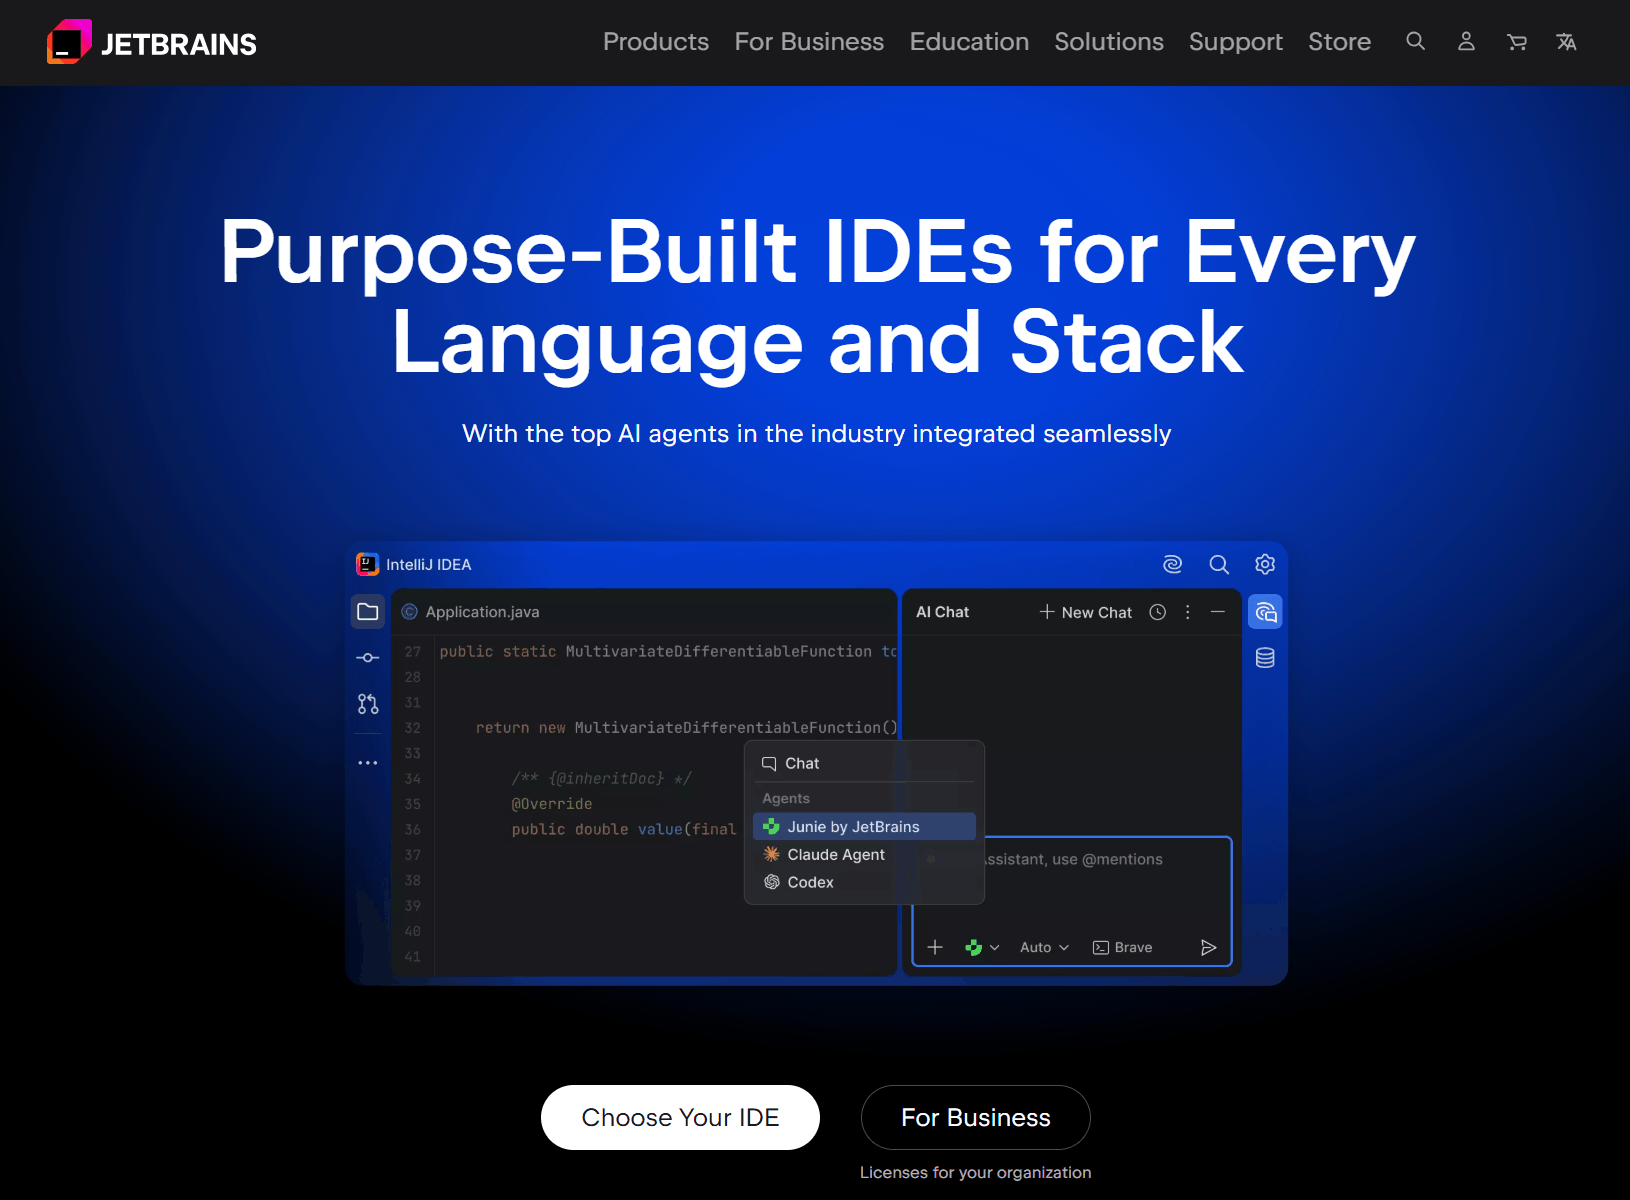Open the IDE settings gear icon

point(1265,564)
